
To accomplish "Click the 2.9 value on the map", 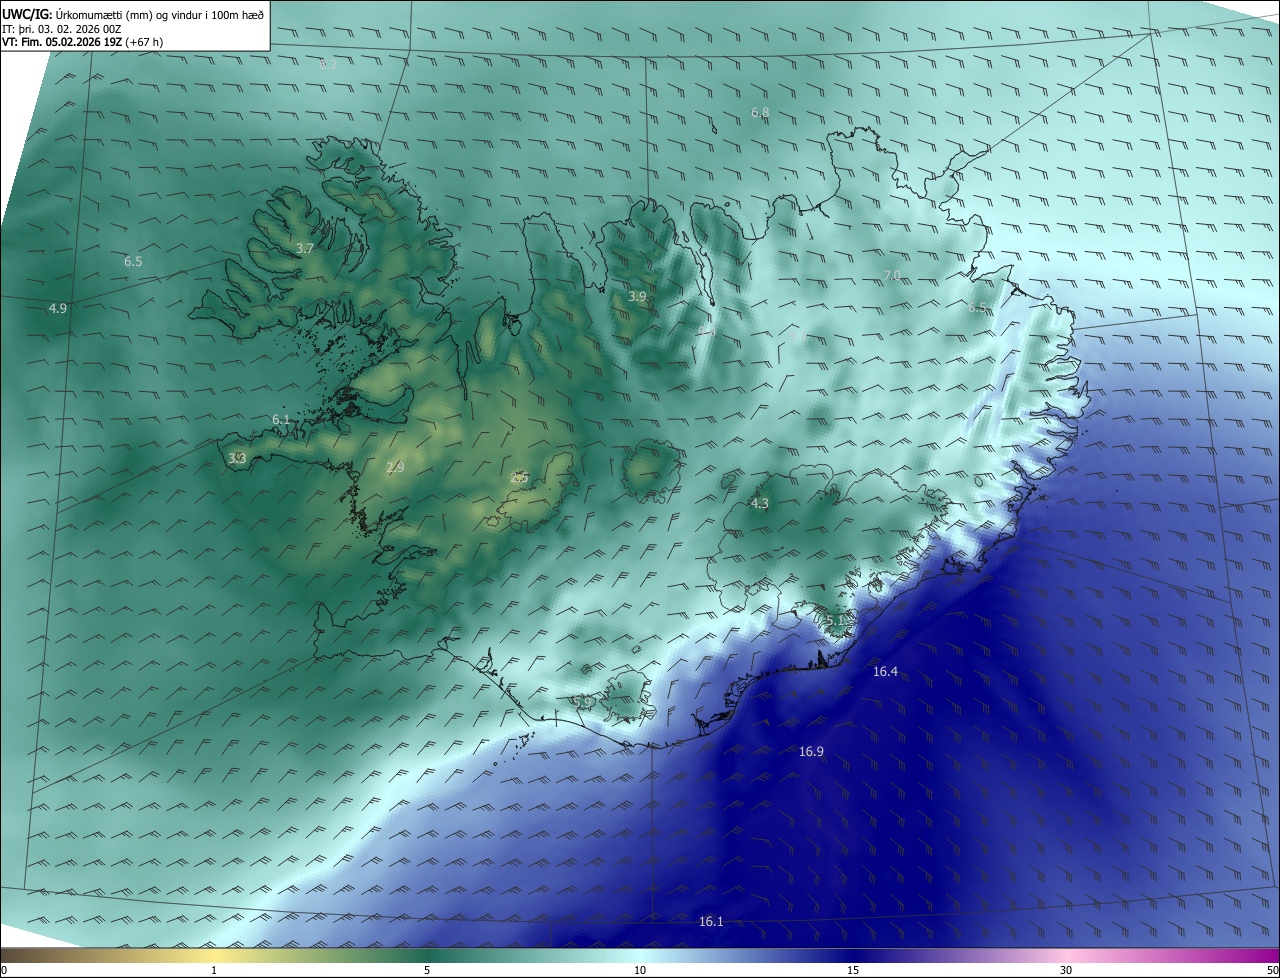I will (x=395, y=467).
